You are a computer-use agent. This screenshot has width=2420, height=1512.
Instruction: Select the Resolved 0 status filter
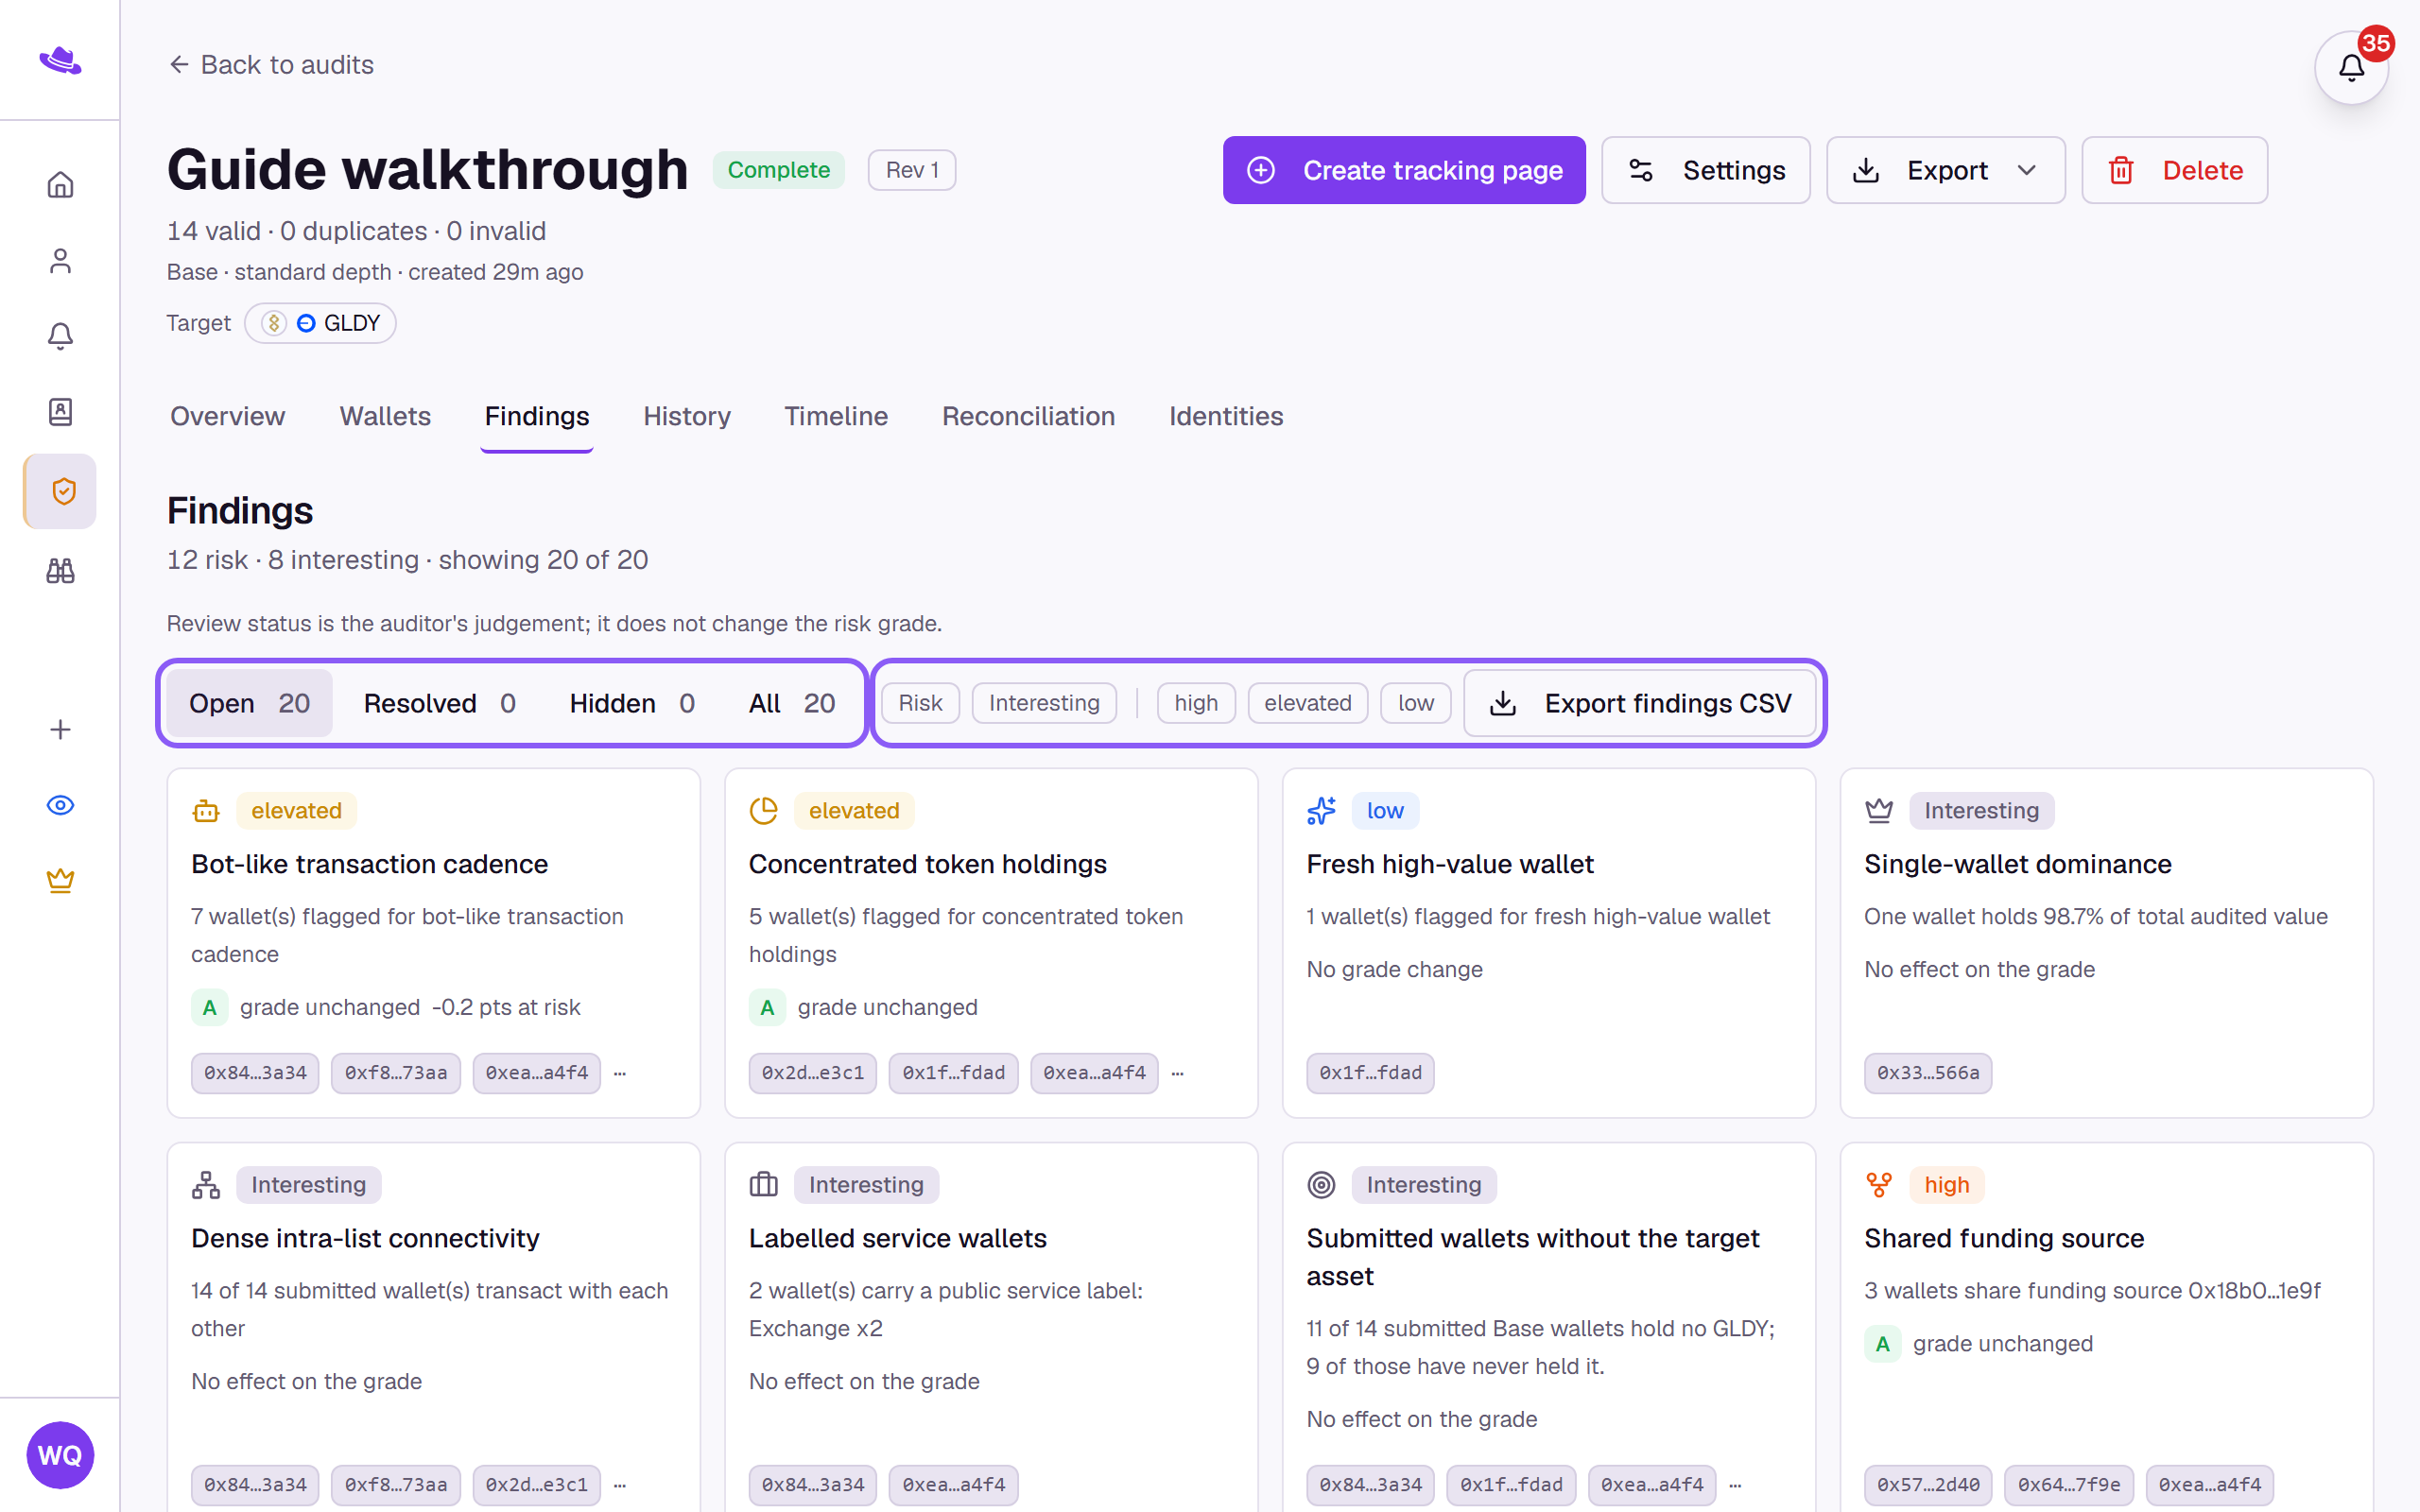tap(439, 703)
